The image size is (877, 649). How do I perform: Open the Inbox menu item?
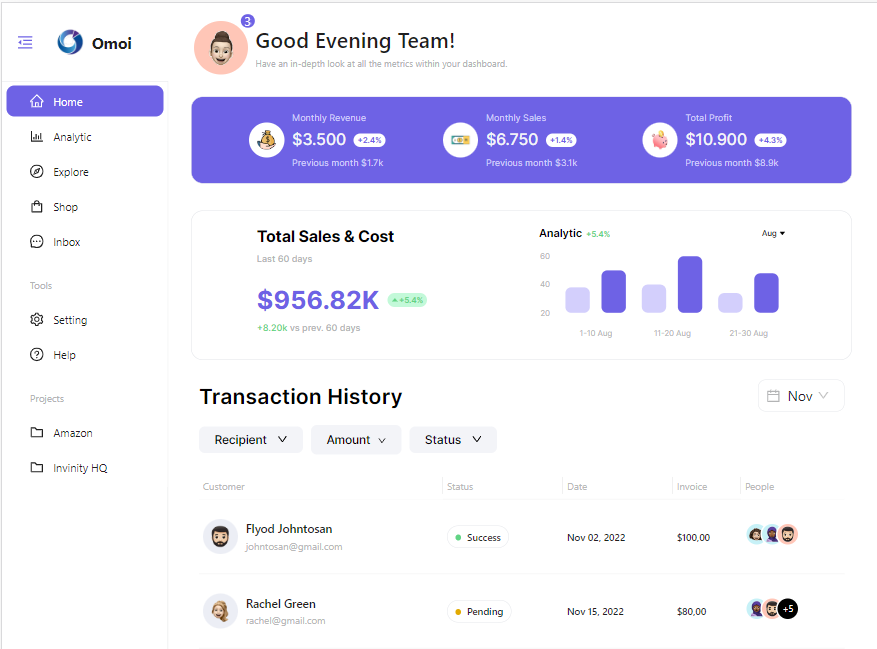tap(66, 242)
